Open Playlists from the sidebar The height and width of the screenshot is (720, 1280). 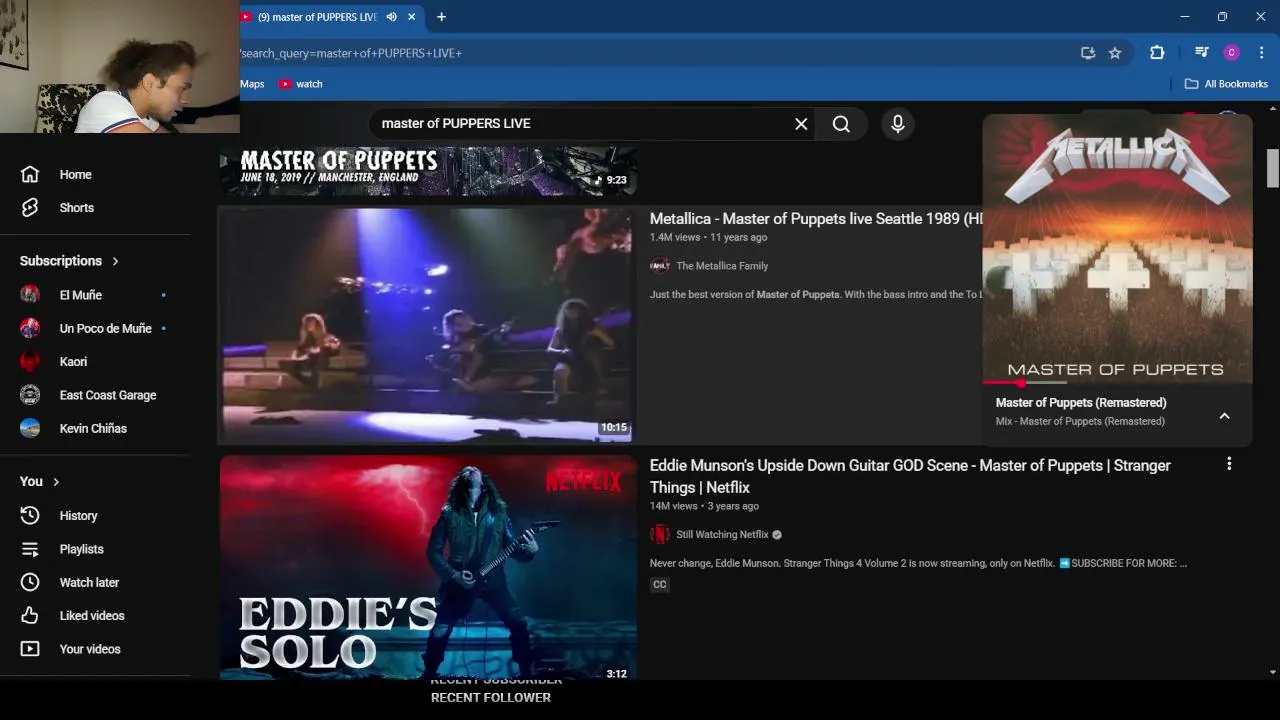[81, 549]
